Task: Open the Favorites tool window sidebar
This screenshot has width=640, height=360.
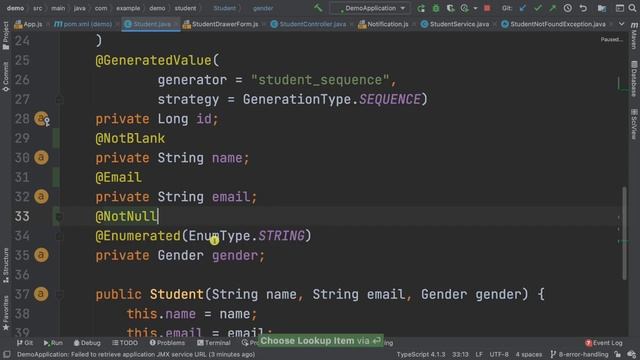Action: point(6,313)
